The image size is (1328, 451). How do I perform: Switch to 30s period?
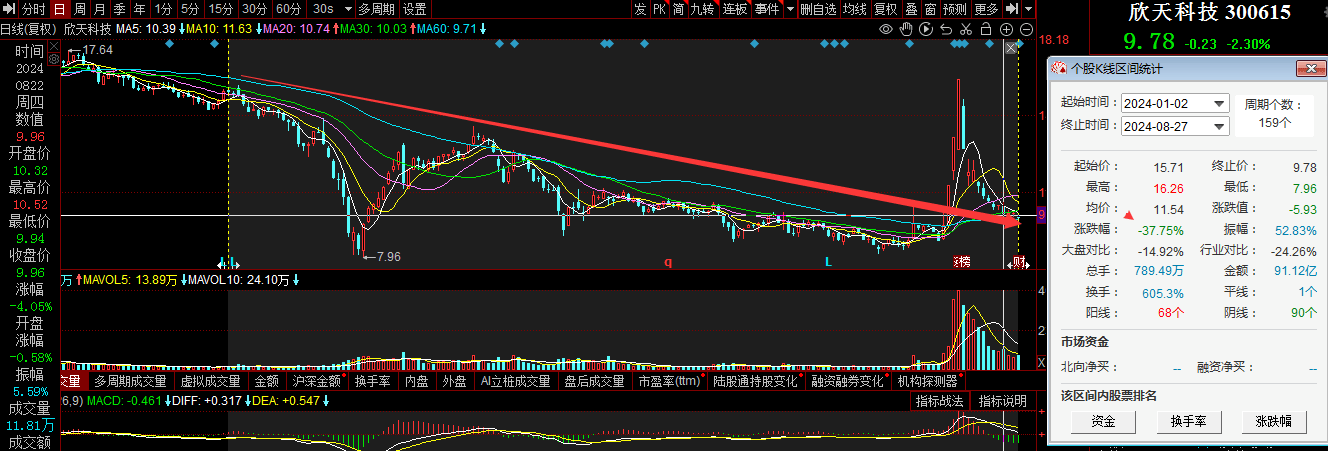[323, 9]
